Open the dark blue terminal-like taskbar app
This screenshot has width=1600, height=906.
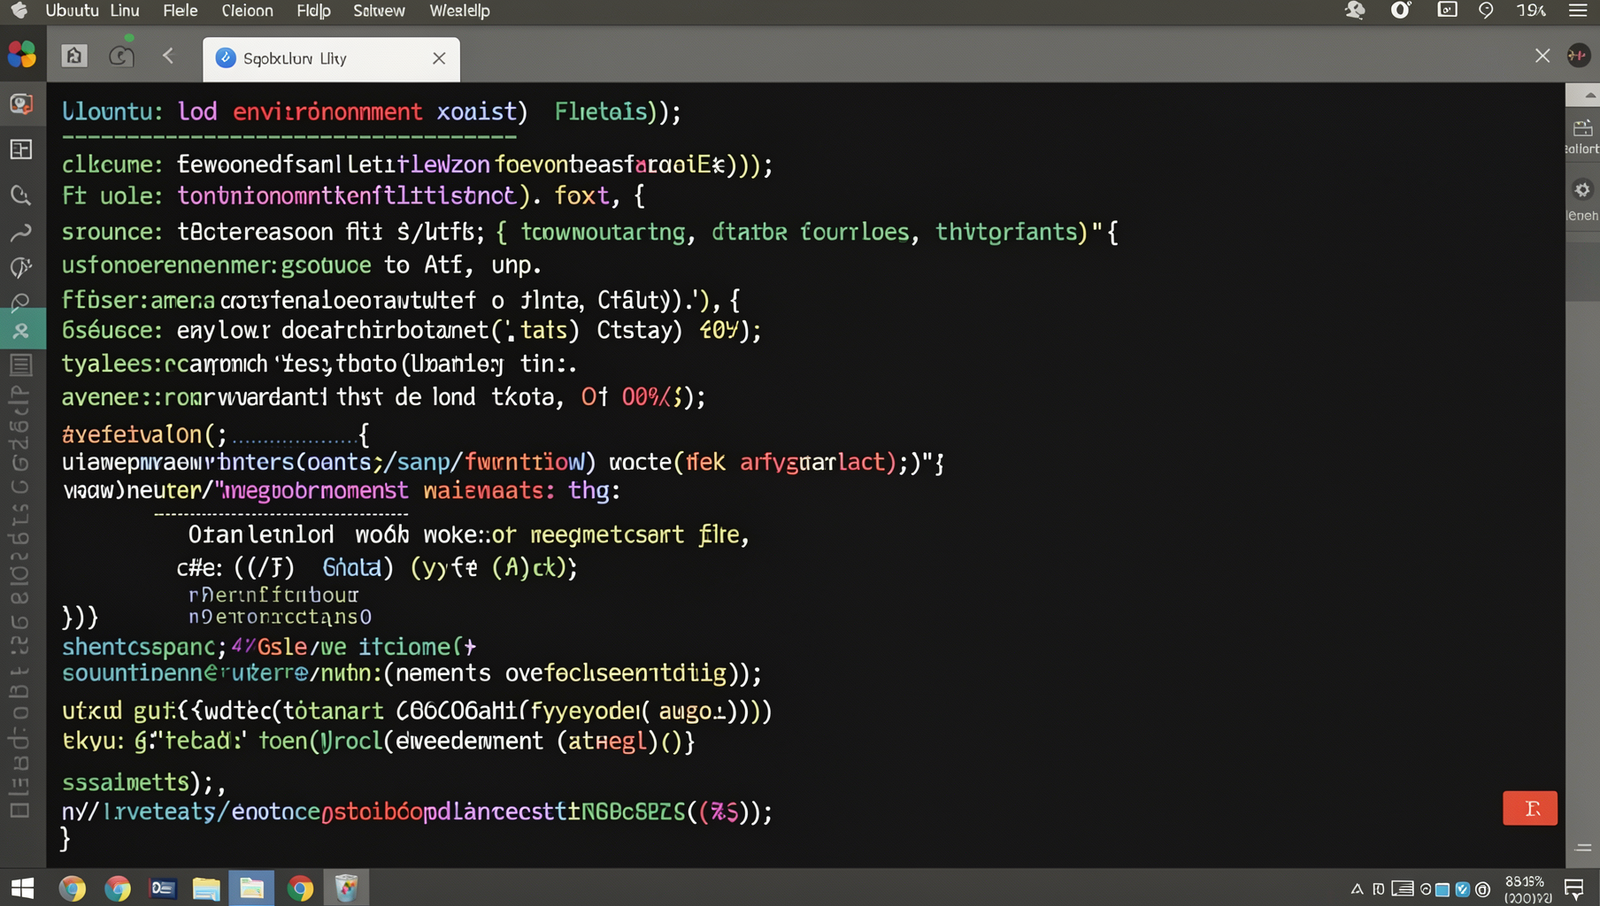coord(163,888)
